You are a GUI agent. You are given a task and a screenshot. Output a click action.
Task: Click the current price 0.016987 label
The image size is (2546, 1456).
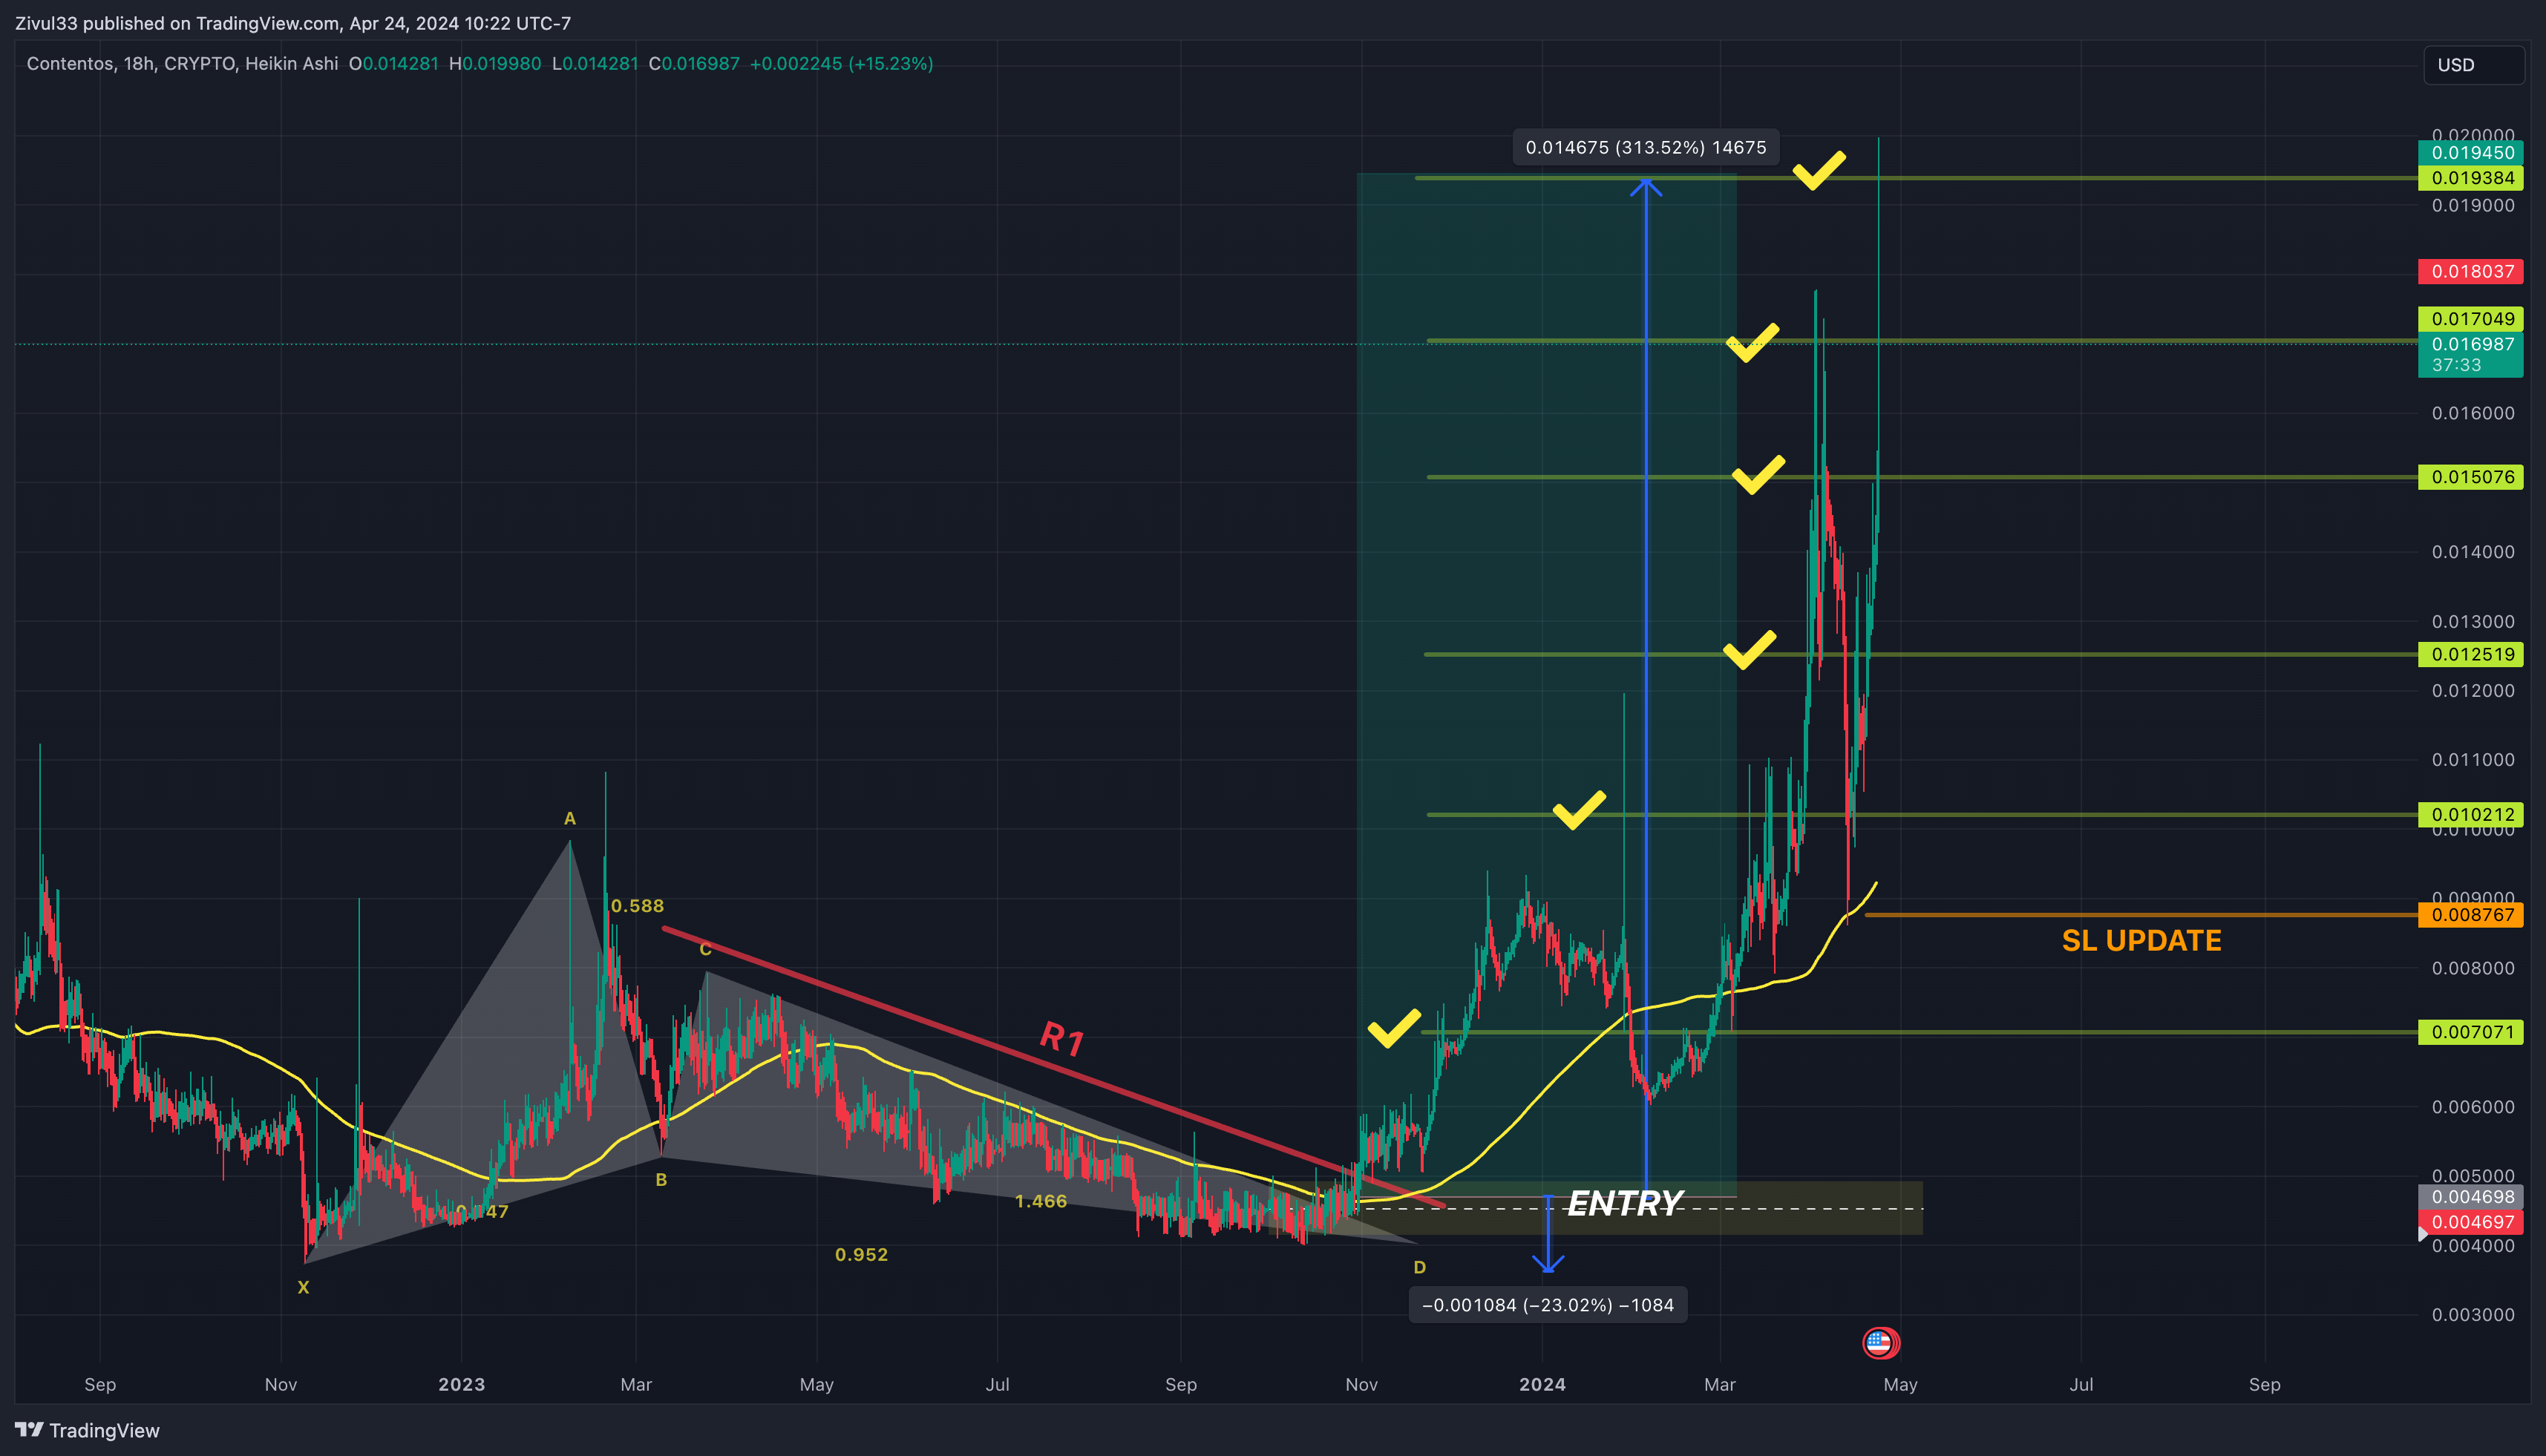pos(2471,344)
